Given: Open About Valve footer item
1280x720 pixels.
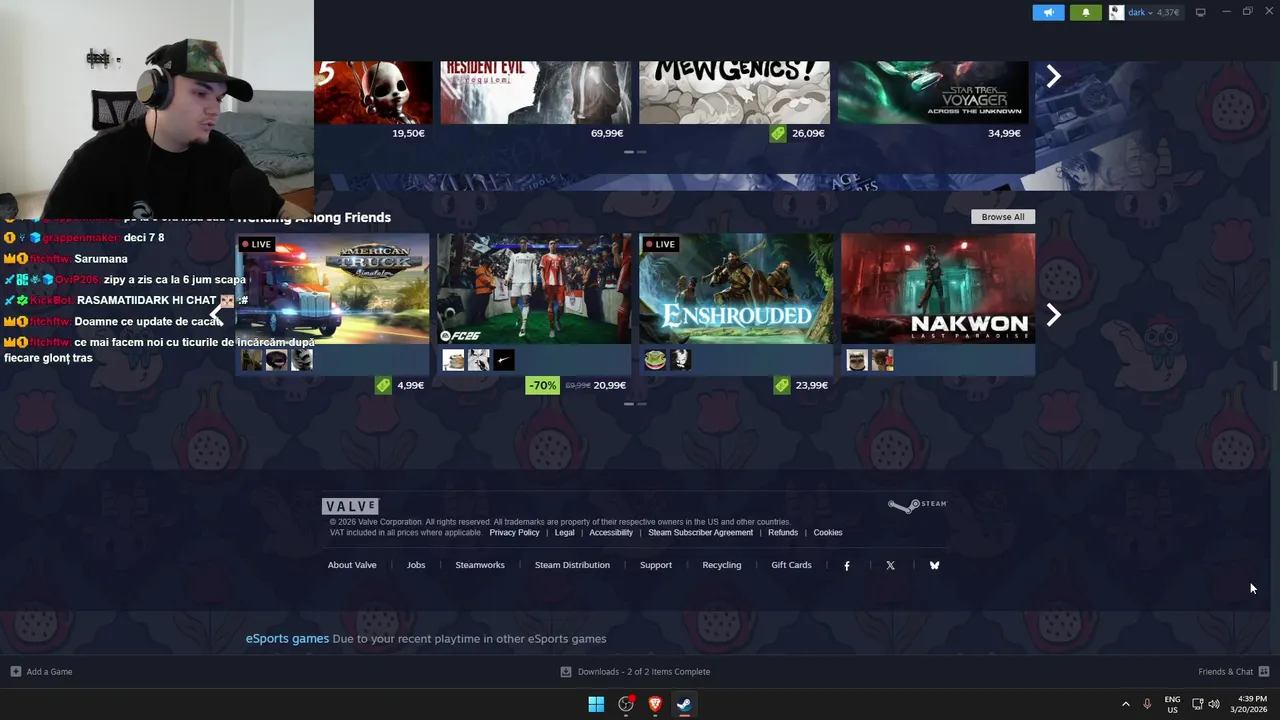Looking at the screenshot, I should pos(352,565).
